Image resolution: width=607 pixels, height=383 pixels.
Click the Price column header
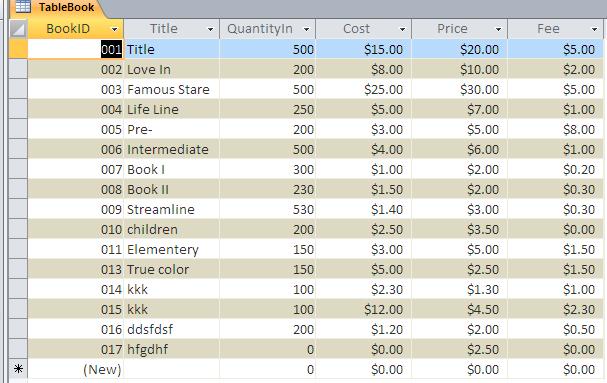460,29
